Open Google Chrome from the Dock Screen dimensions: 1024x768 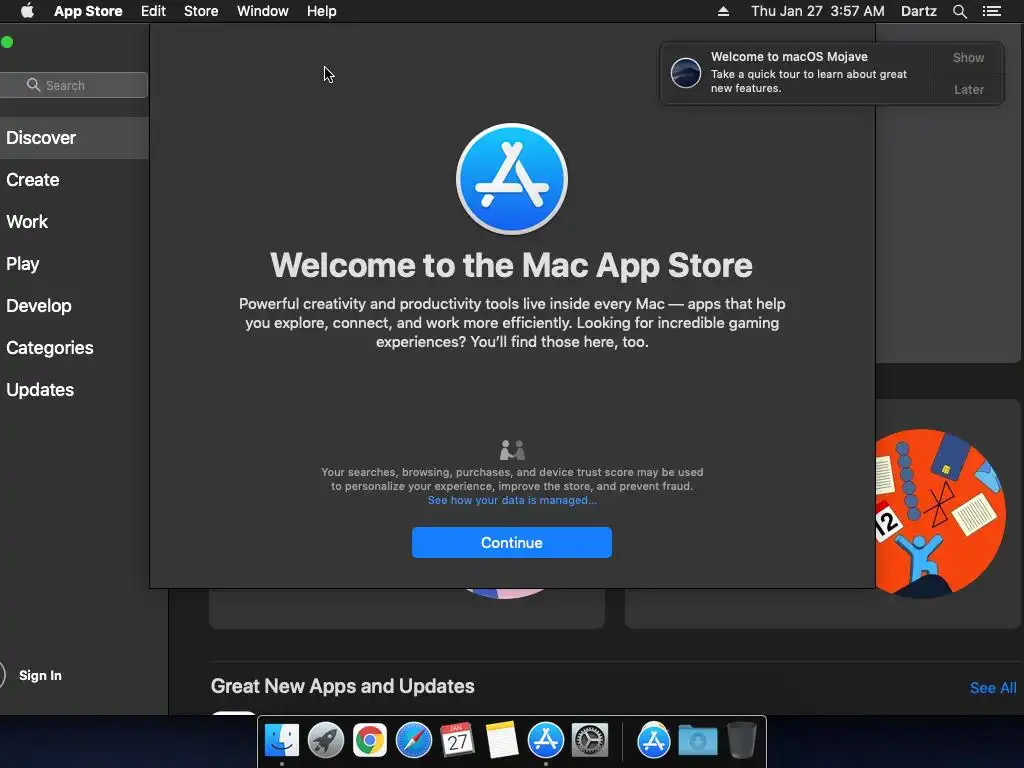[370, 741]
